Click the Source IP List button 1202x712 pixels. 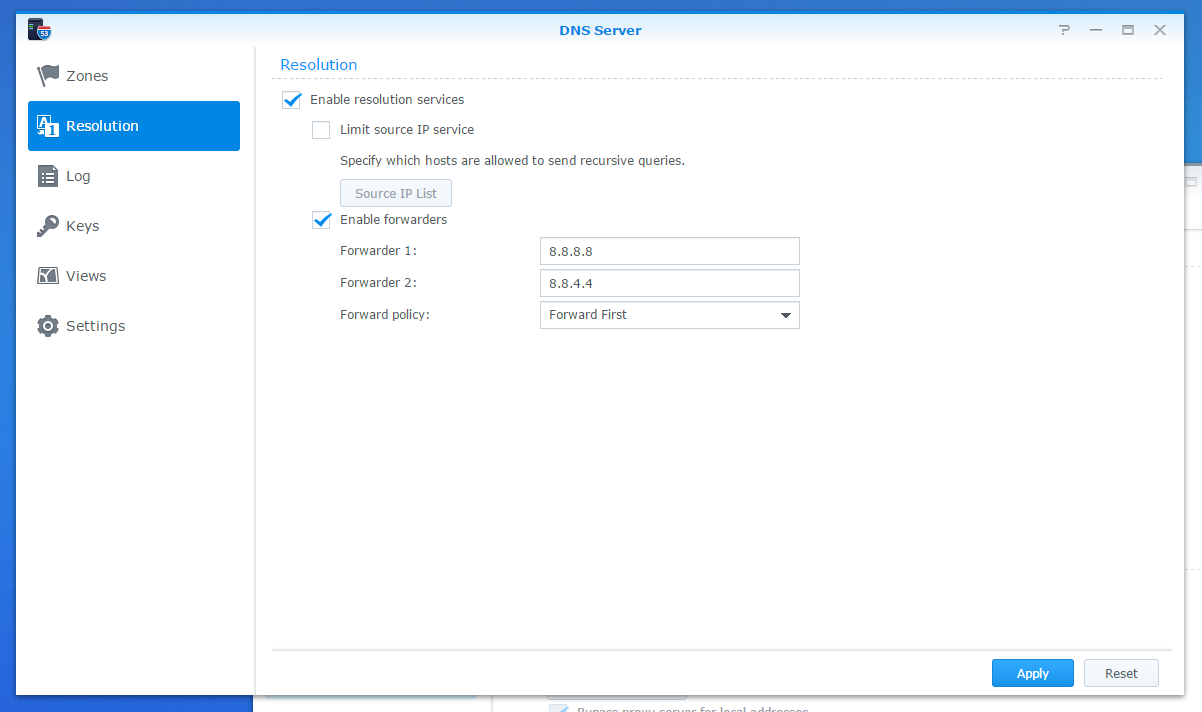396,193
